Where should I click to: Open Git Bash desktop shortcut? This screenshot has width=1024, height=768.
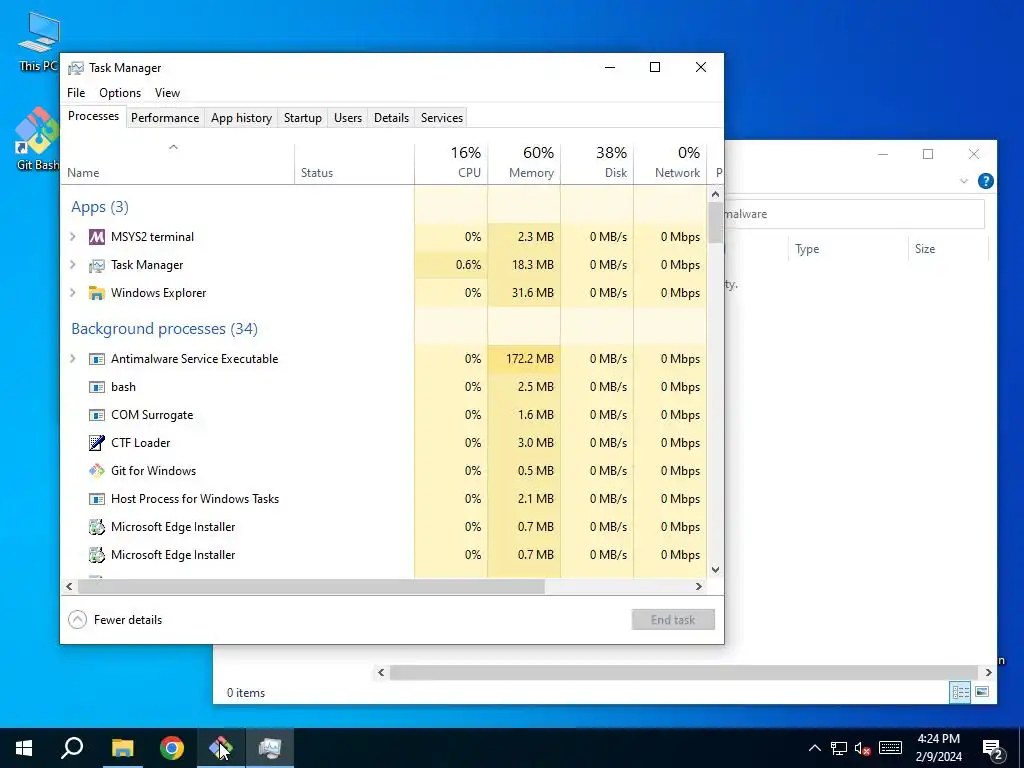coord(38,139)
